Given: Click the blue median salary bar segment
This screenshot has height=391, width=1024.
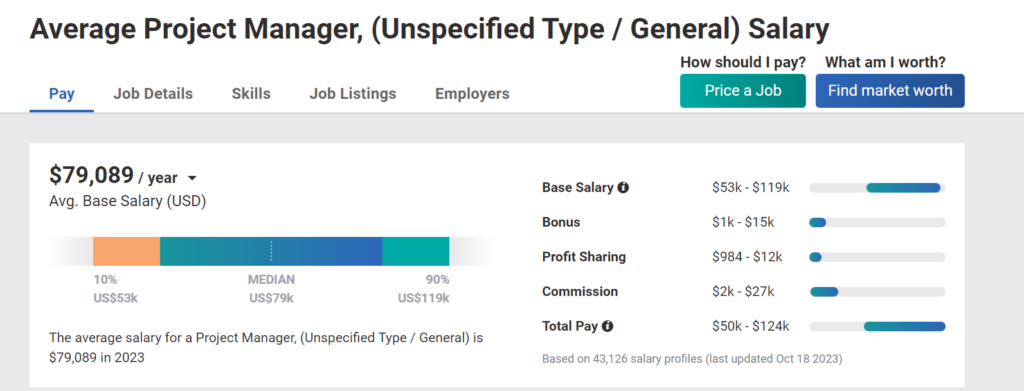Looking at the screenshot, I should point(271,251).
